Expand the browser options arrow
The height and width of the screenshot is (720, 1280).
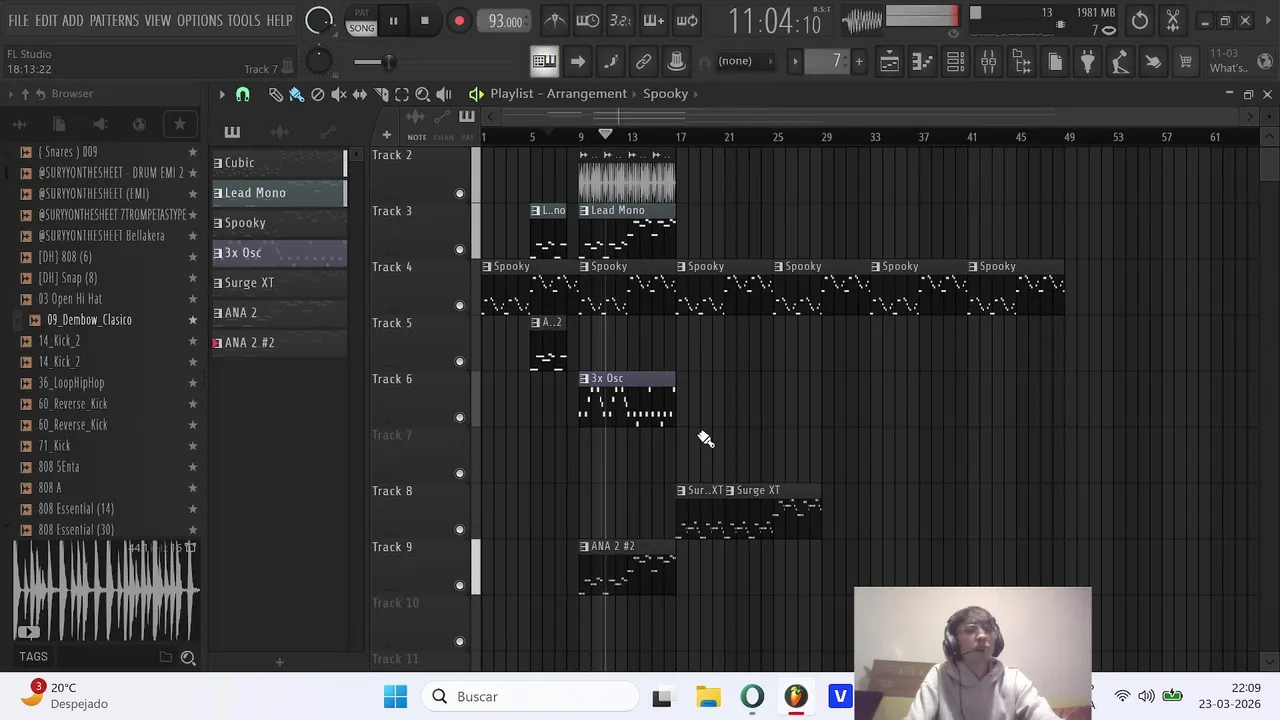pyautogui.click(x=10, y=94)
